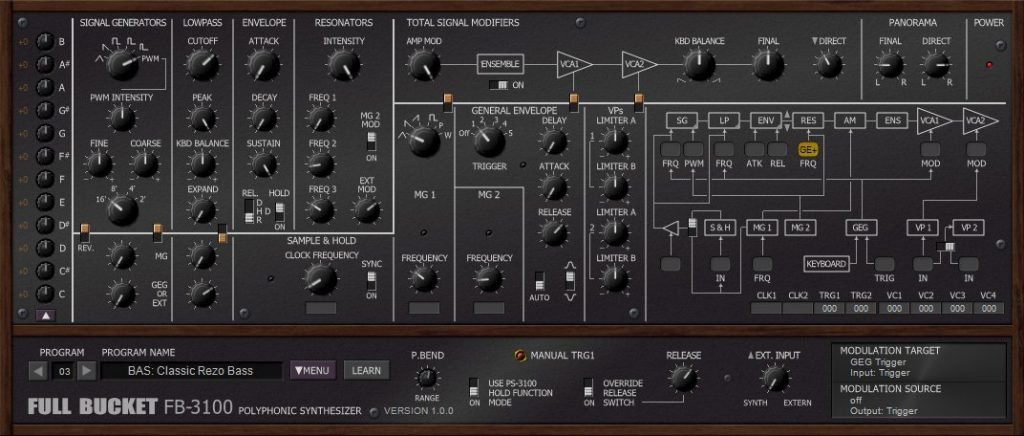Click the MG 1 FREQUENCY knob
Screen dimensions: 1024x436
coord(424,279)
